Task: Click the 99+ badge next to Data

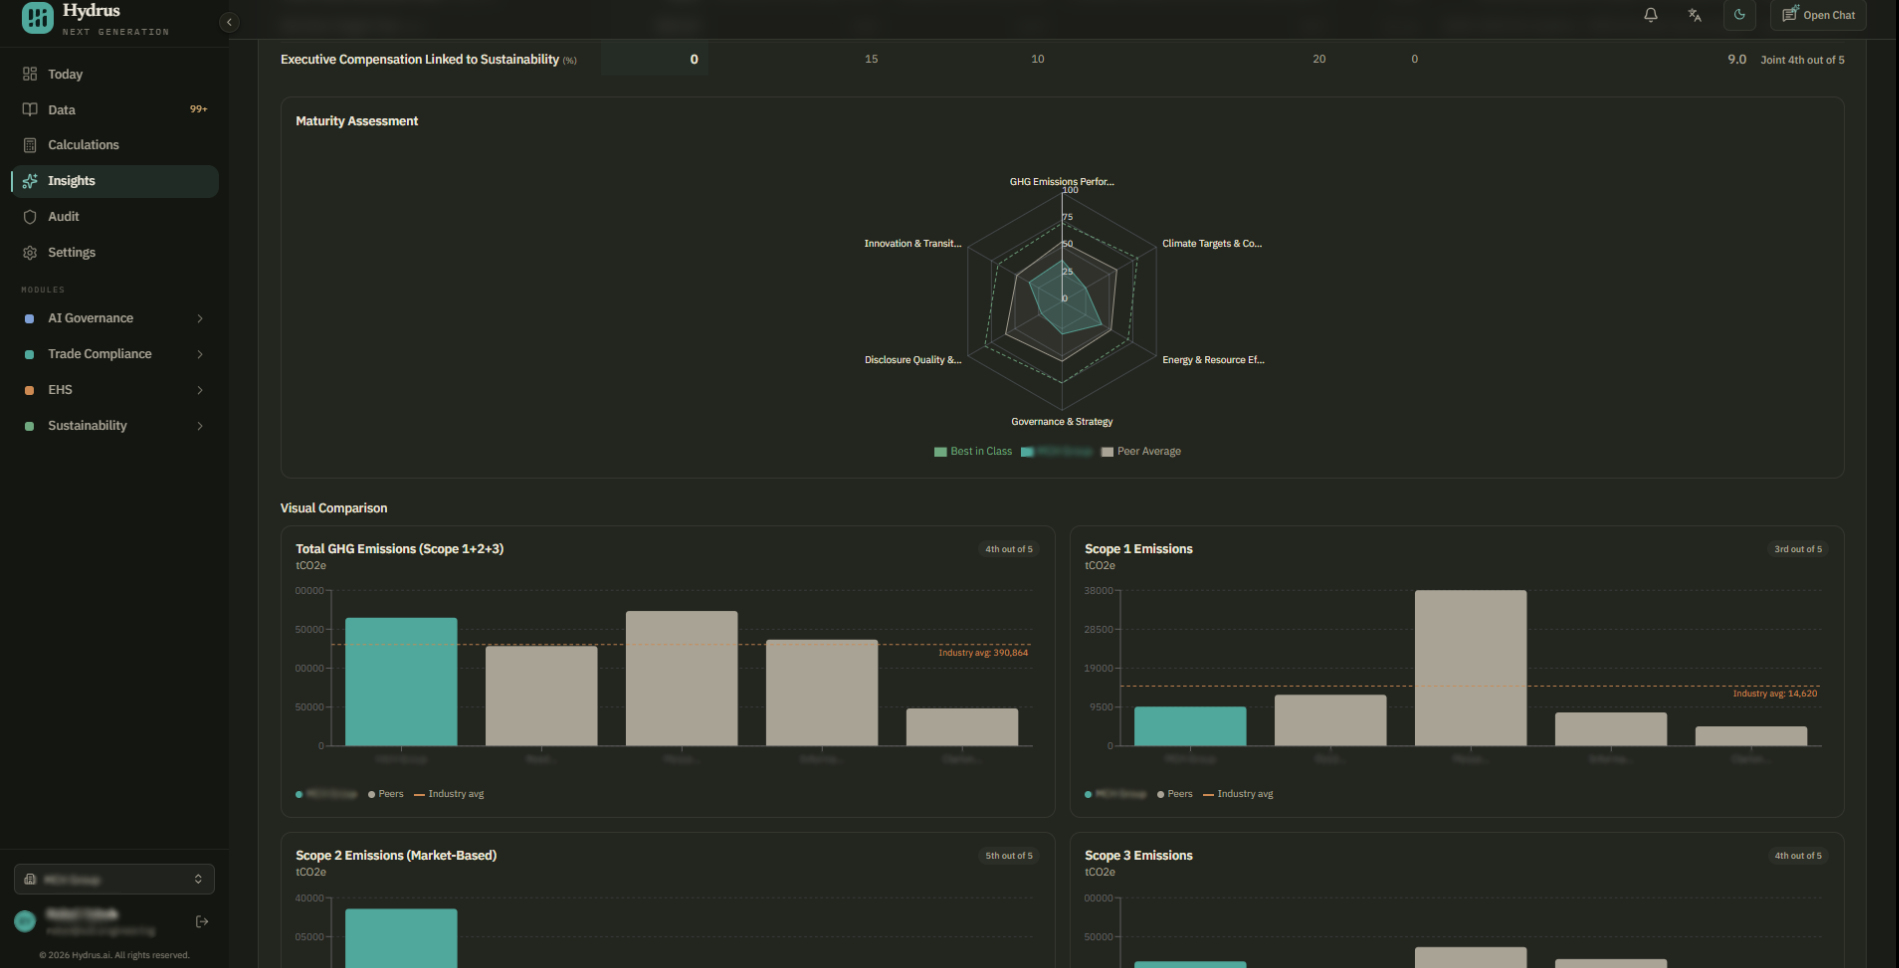Action: (x=198, y=109)
